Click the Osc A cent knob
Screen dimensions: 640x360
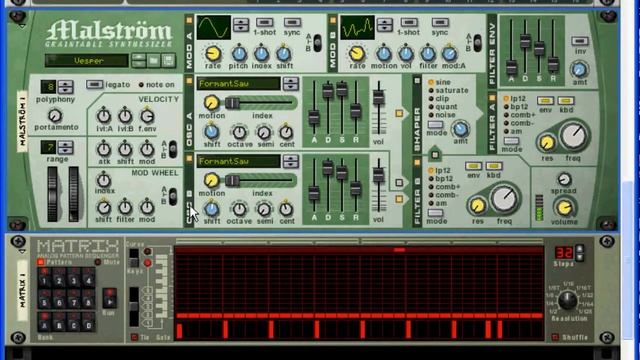286,132
